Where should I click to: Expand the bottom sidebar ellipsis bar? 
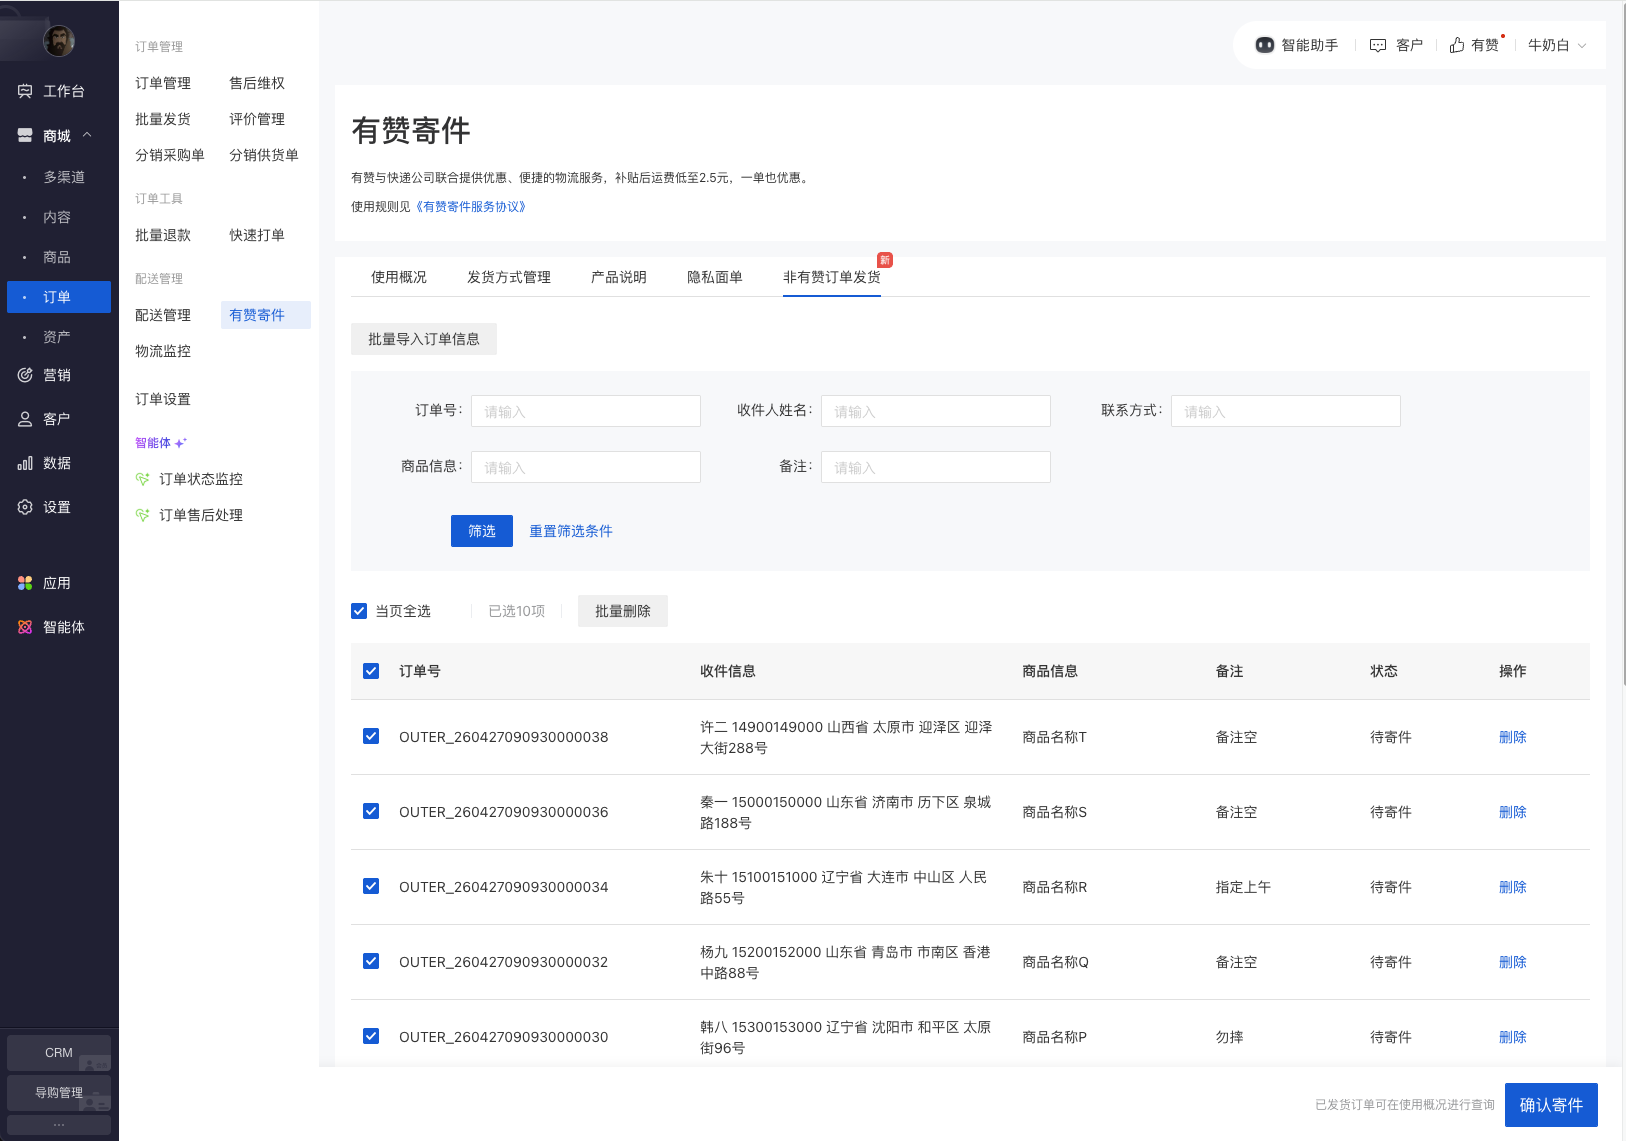tap(59, 1125)
